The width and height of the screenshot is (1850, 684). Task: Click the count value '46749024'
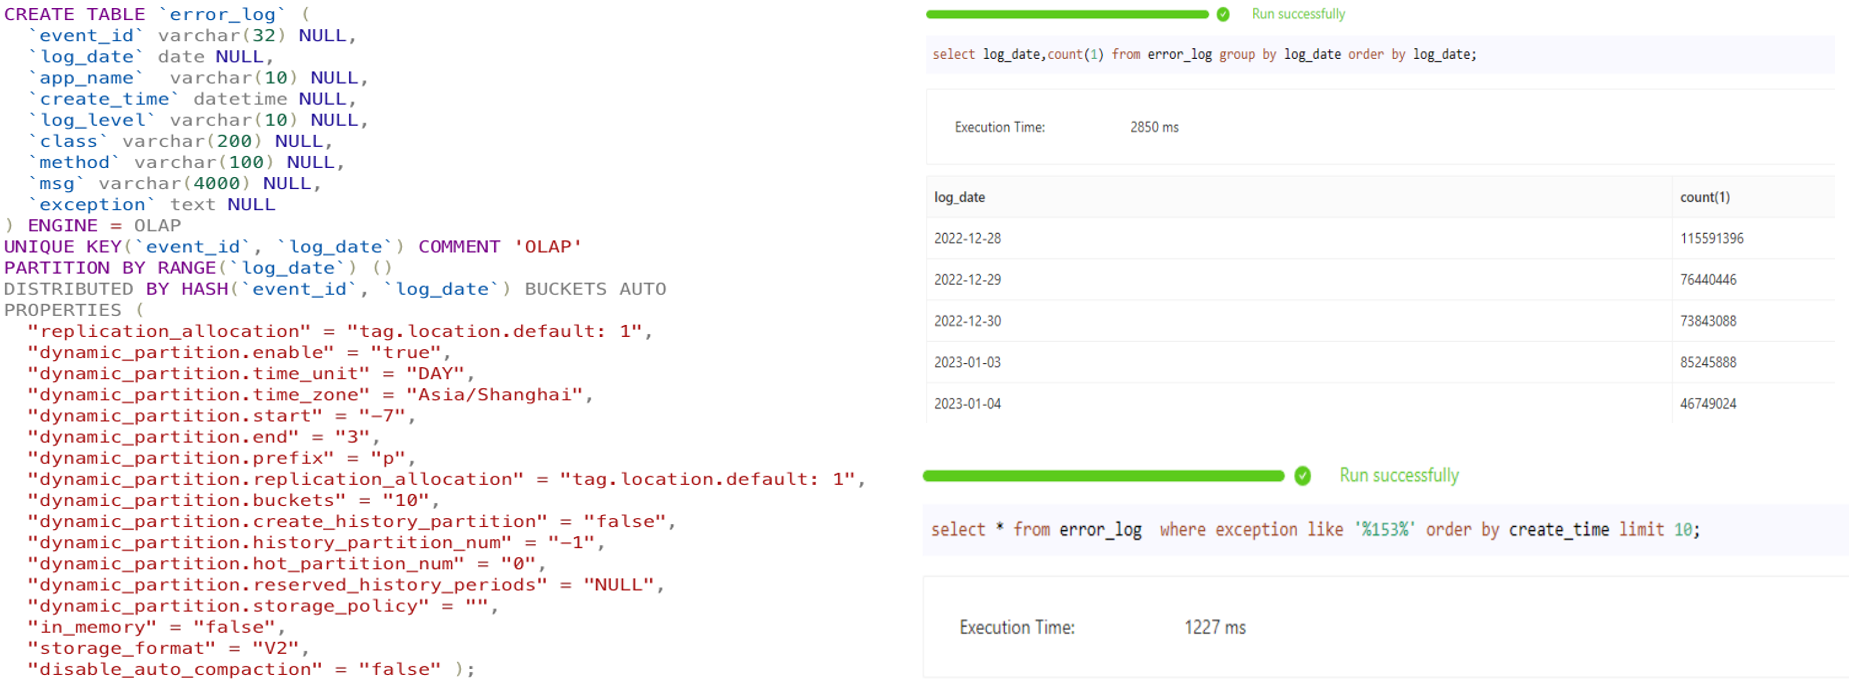tap(1708, 404)
